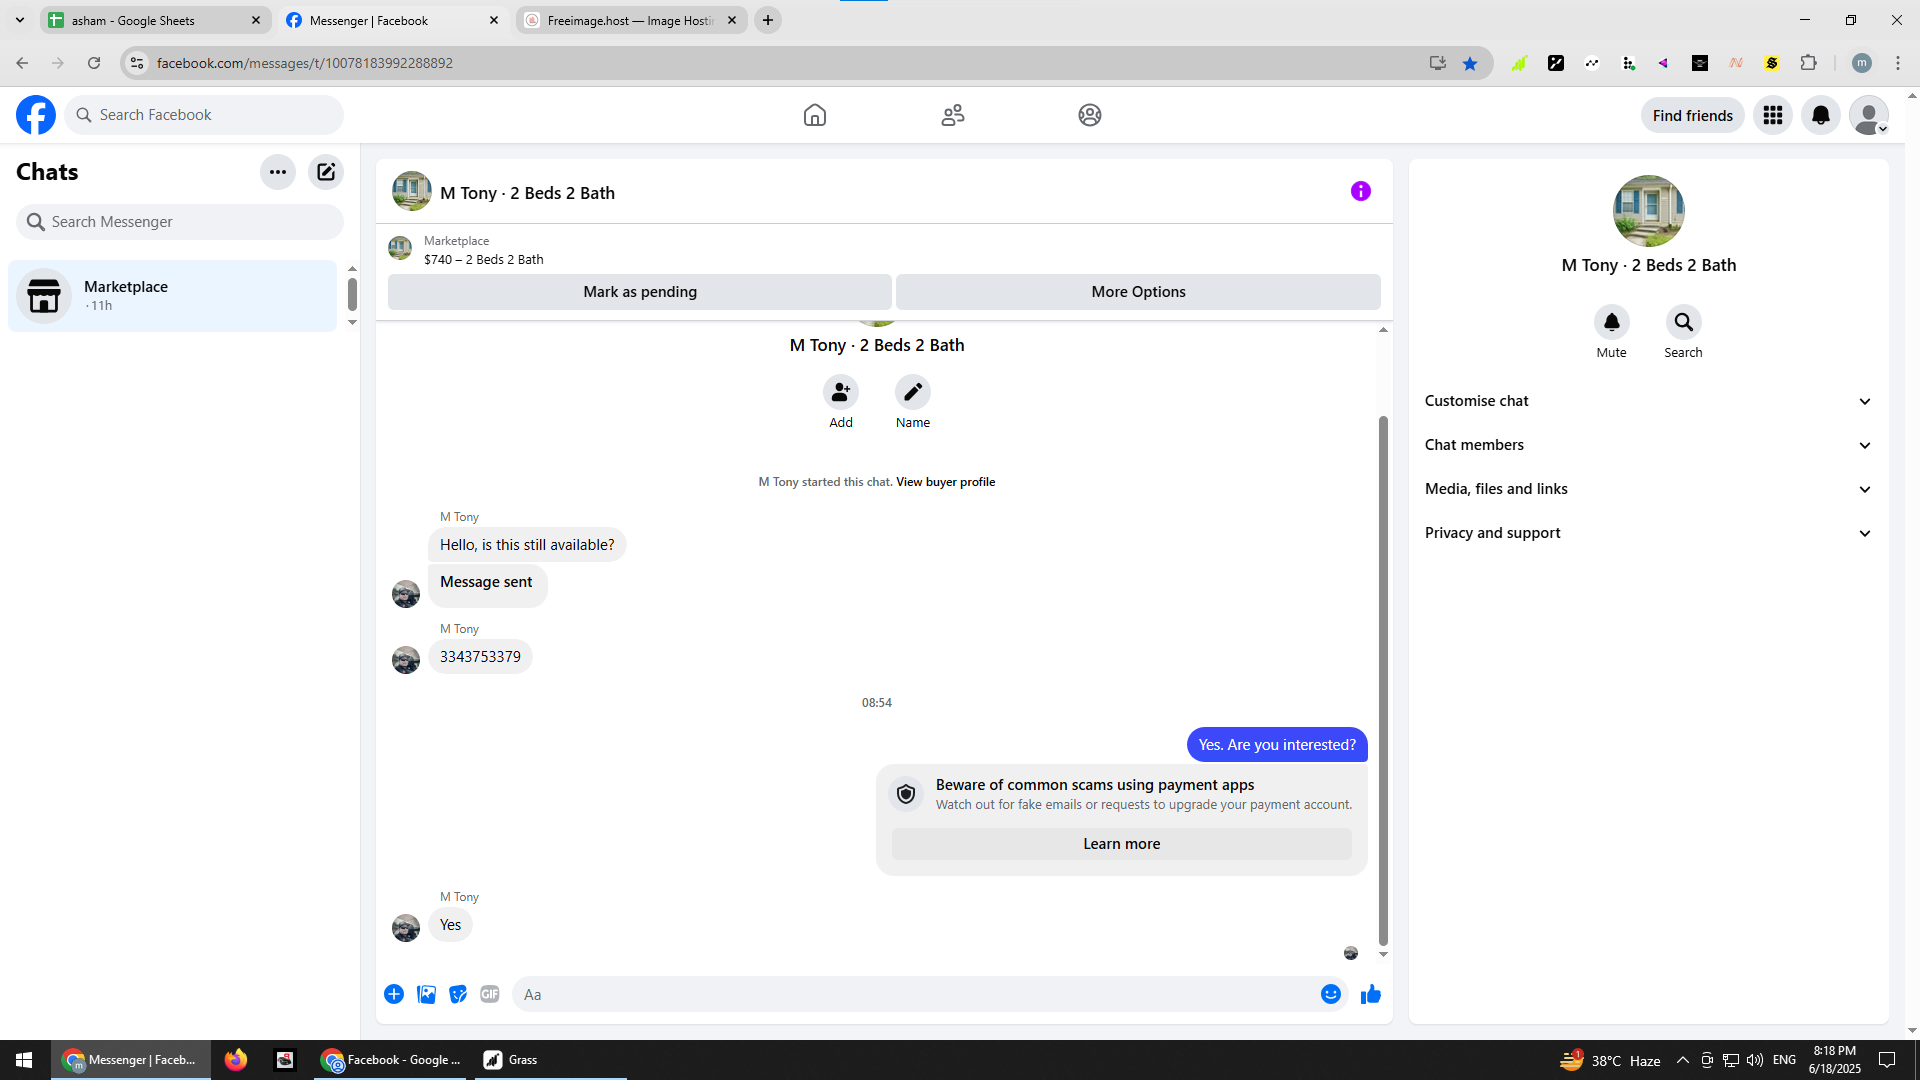Open the Marketplace listing $740 – 2 Beds 2 Bath
The width and height of the screenshot is (1920, 1080).
click(x=484, y=259)
